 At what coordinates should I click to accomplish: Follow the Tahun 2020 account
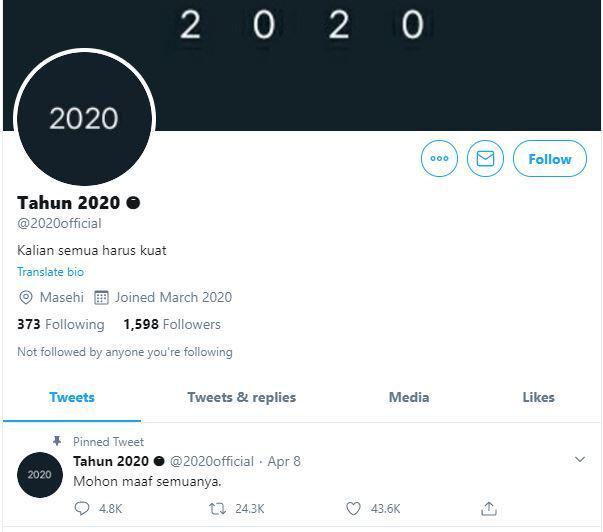click(550, 158)
